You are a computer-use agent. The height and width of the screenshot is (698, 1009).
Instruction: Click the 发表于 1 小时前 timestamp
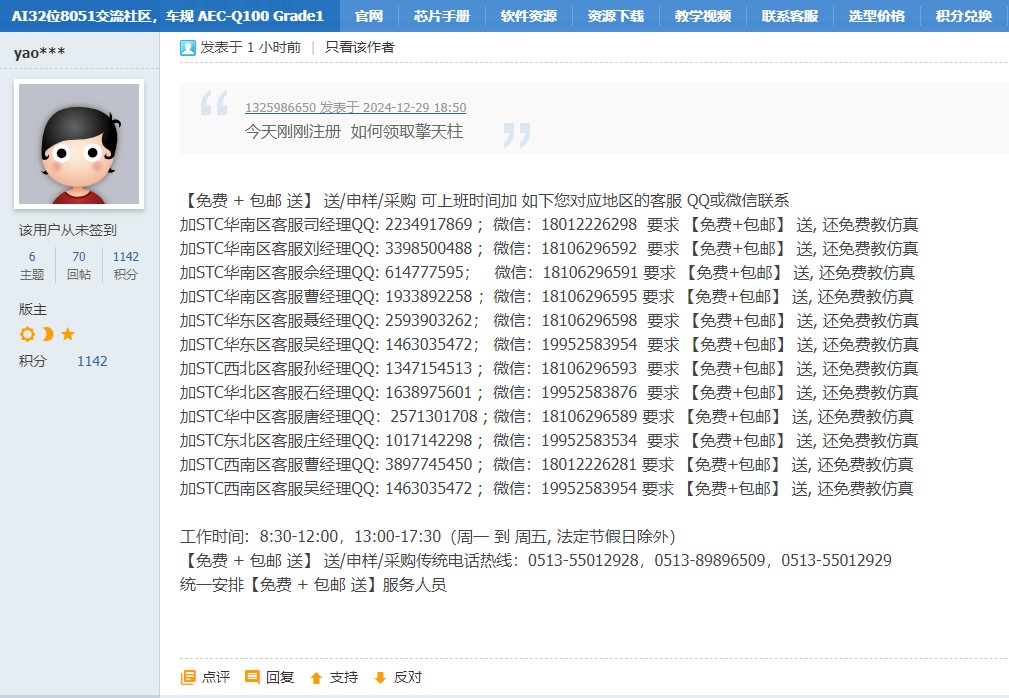(x=250, y=47)
